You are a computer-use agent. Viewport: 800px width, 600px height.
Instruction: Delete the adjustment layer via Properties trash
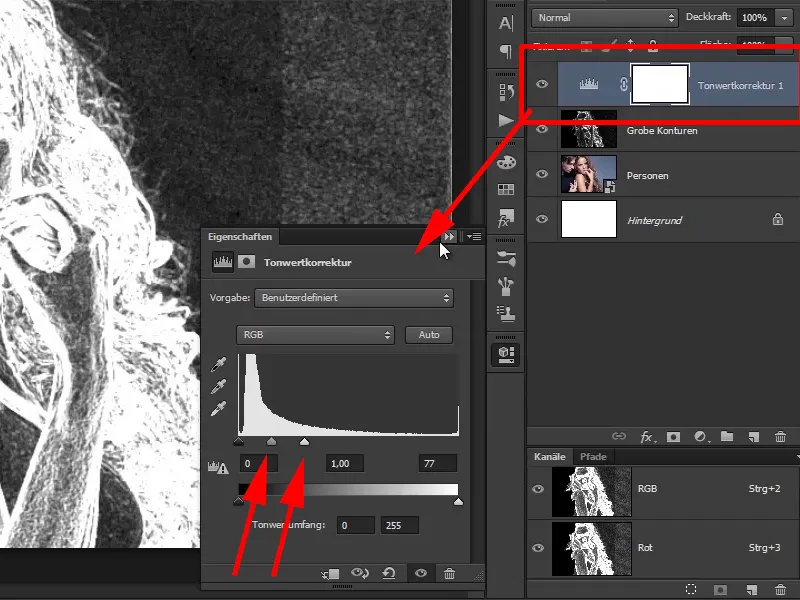[449, 573]
